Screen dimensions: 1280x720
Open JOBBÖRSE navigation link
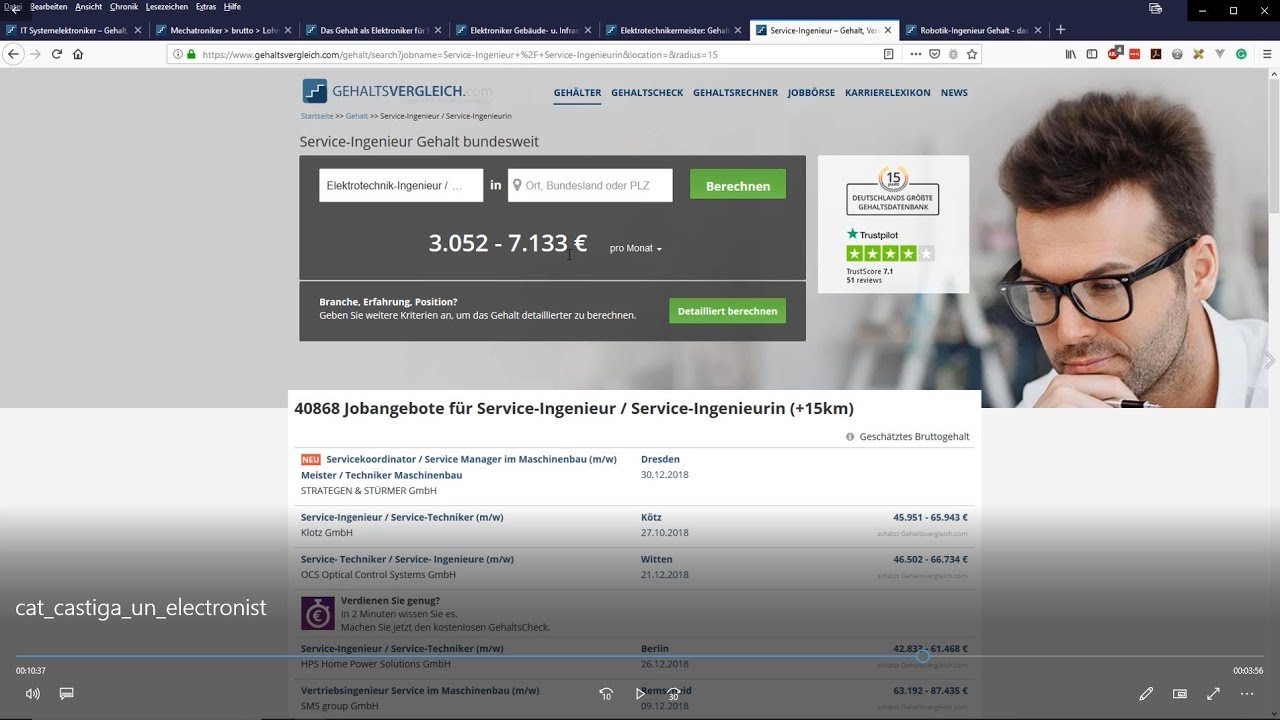pyautogui.click(x=811, y=93)
